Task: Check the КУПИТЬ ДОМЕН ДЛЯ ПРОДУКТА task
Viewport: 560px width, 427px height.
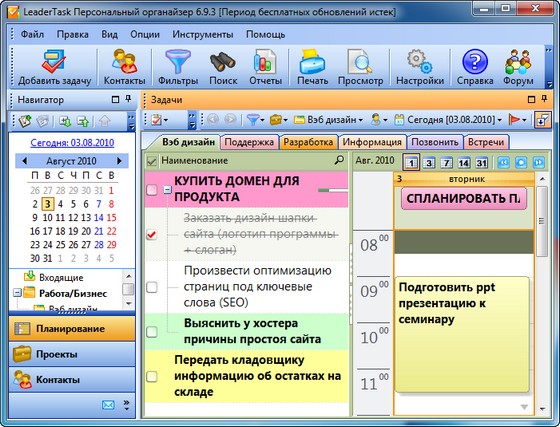Action: point(152,190)
